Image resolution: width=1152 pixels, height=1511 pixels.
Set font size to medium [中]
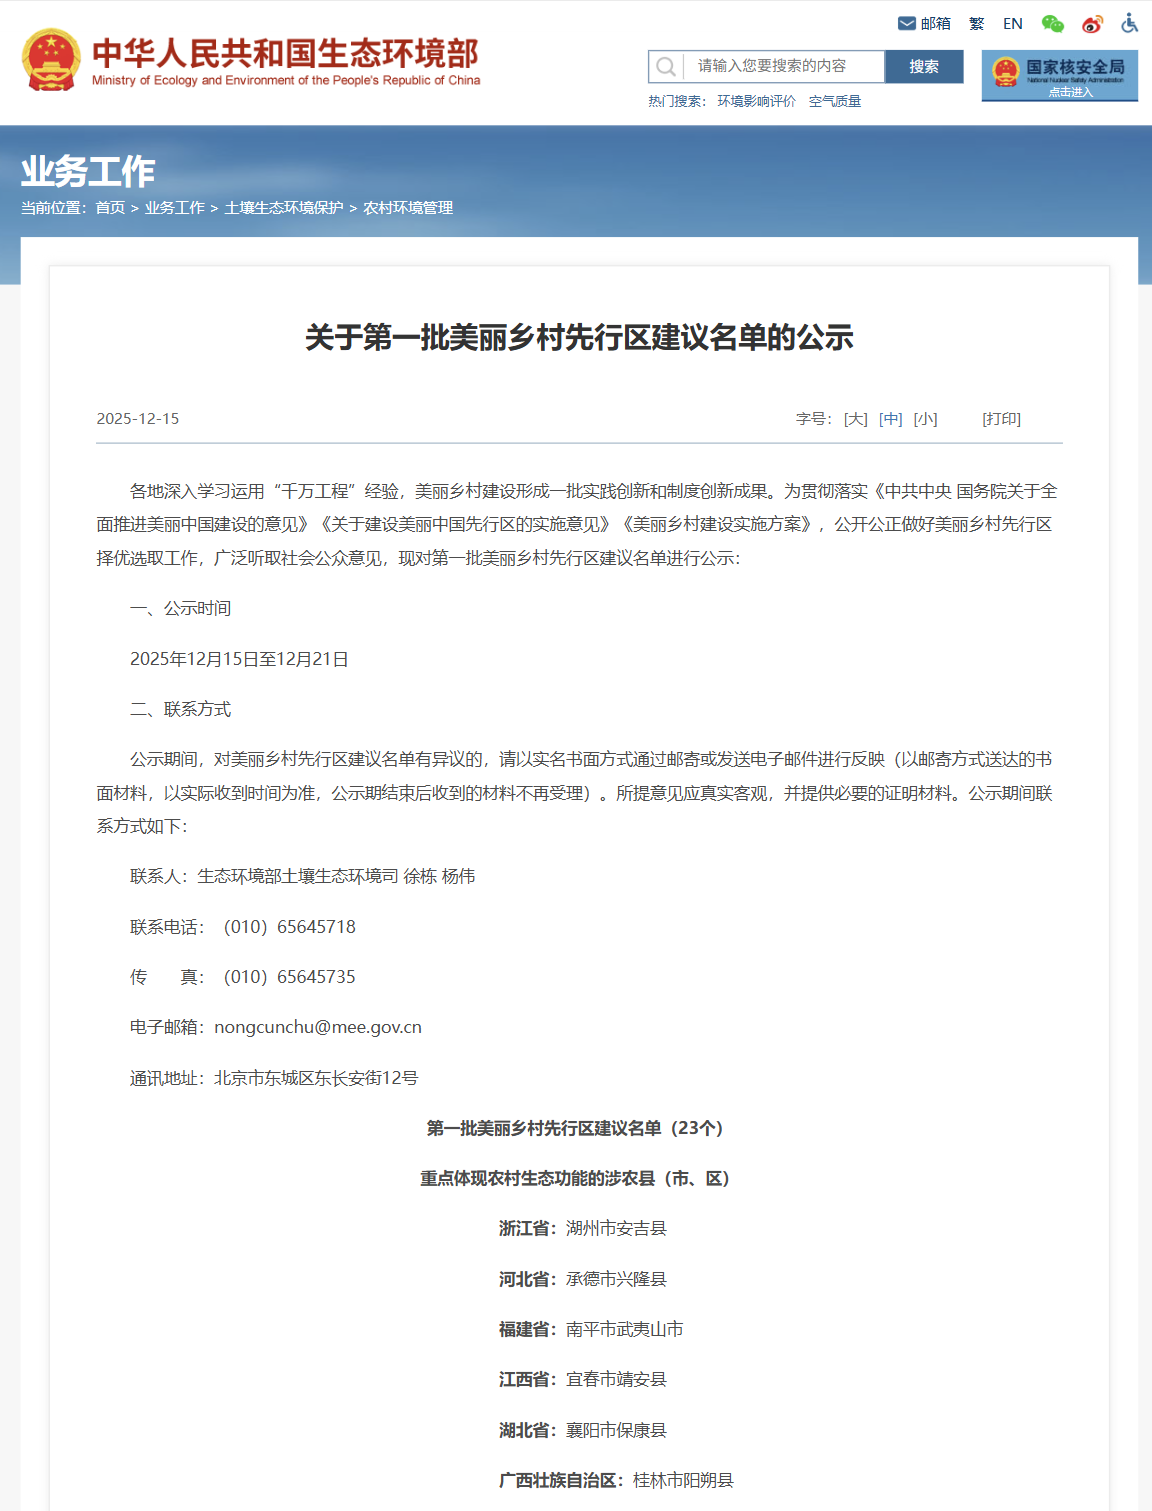pyautogui.click(x=890, y=419)
